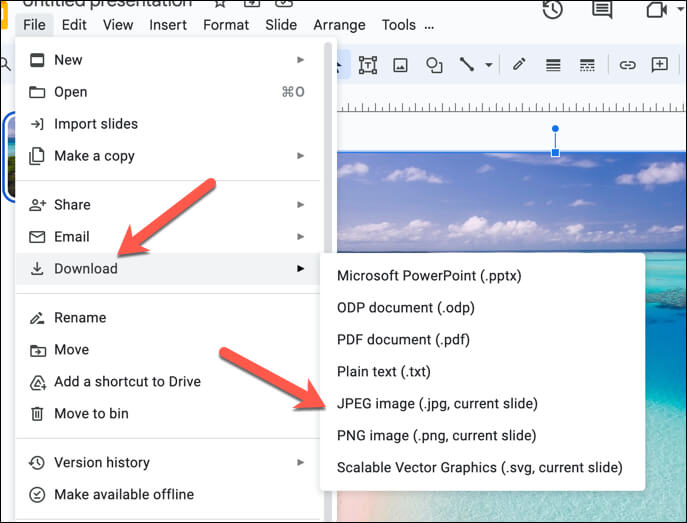Image resolution: width=687 pixels, height=523 pixels.
Task: Click Import slides
Action: pos(96,124)
